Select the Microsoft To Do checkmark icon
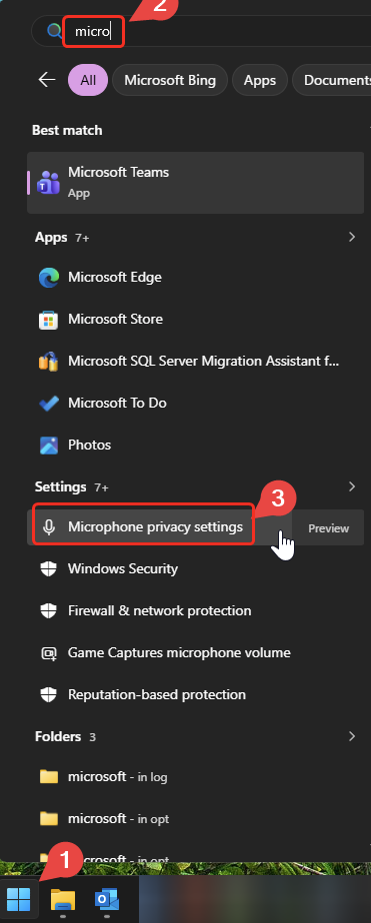The width and height of the screenshot is (371, 923). pos(49,403)
